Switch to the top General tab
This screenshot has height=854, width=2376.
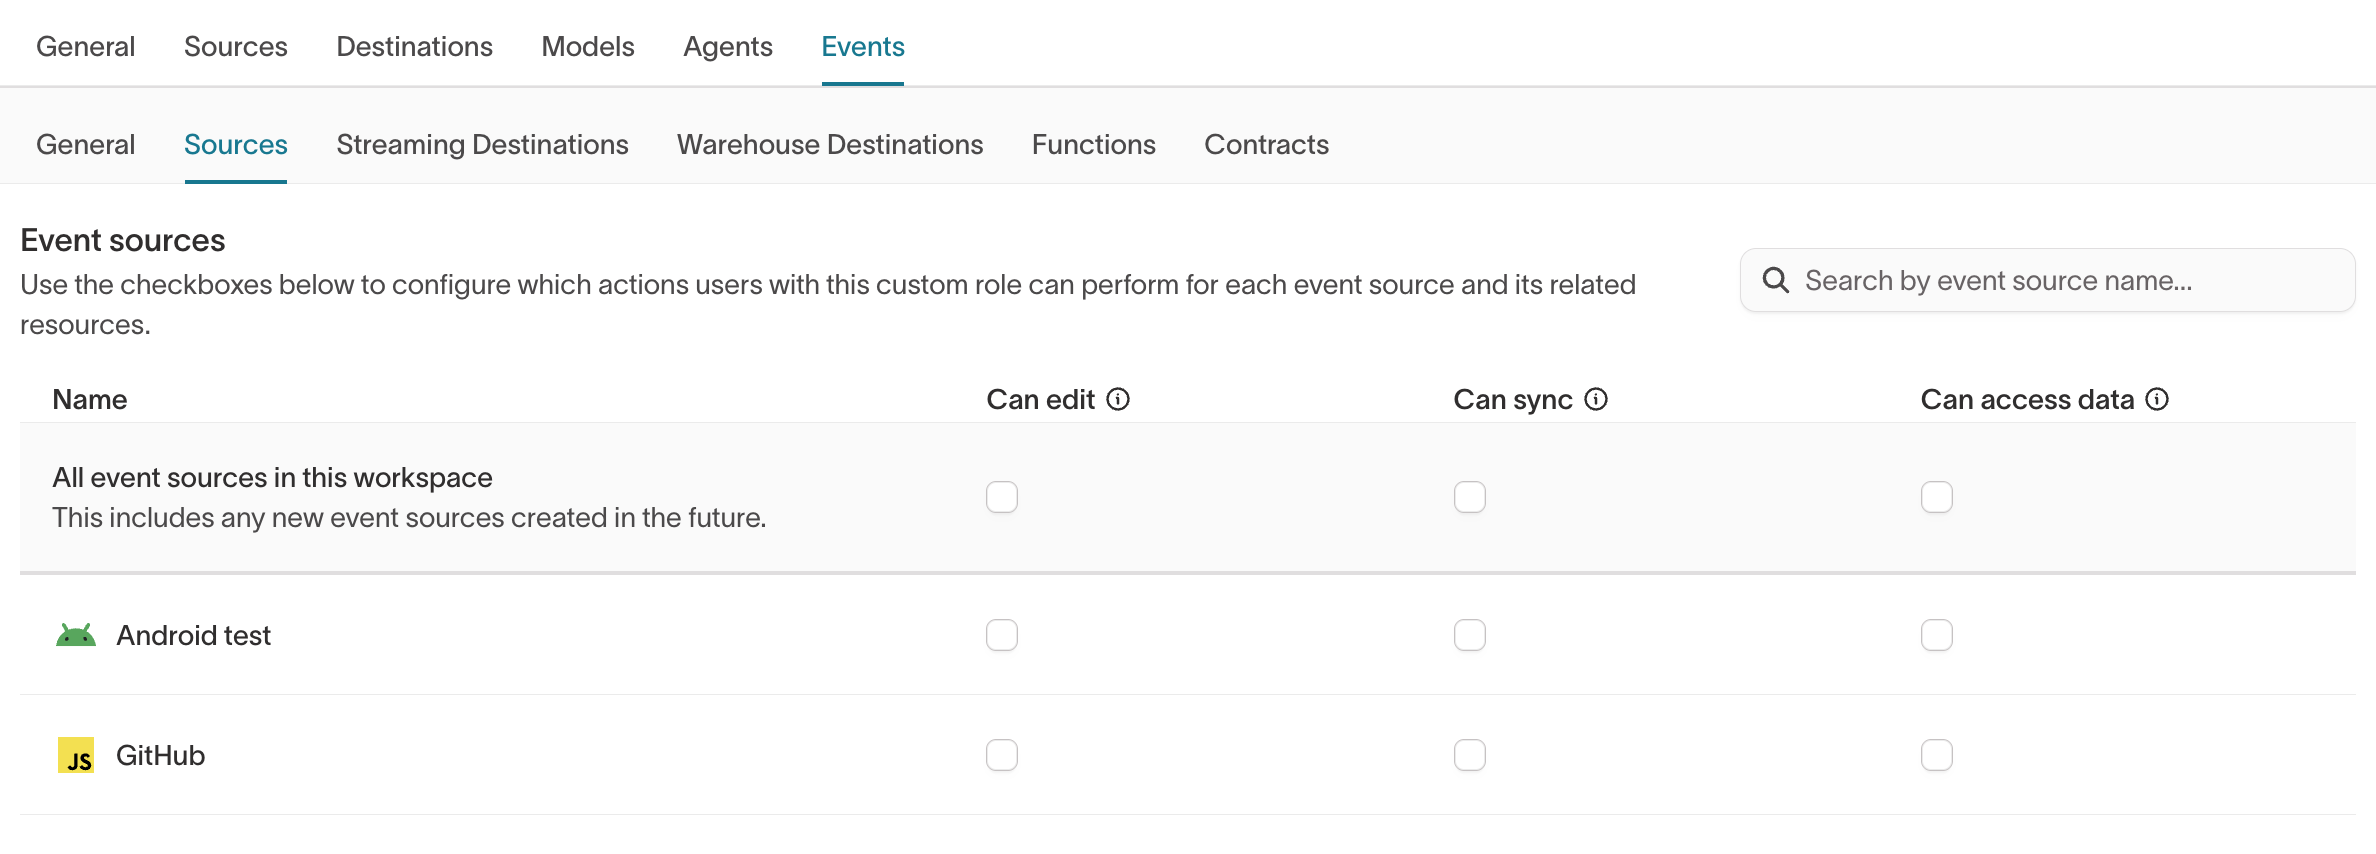coord(85,46)
